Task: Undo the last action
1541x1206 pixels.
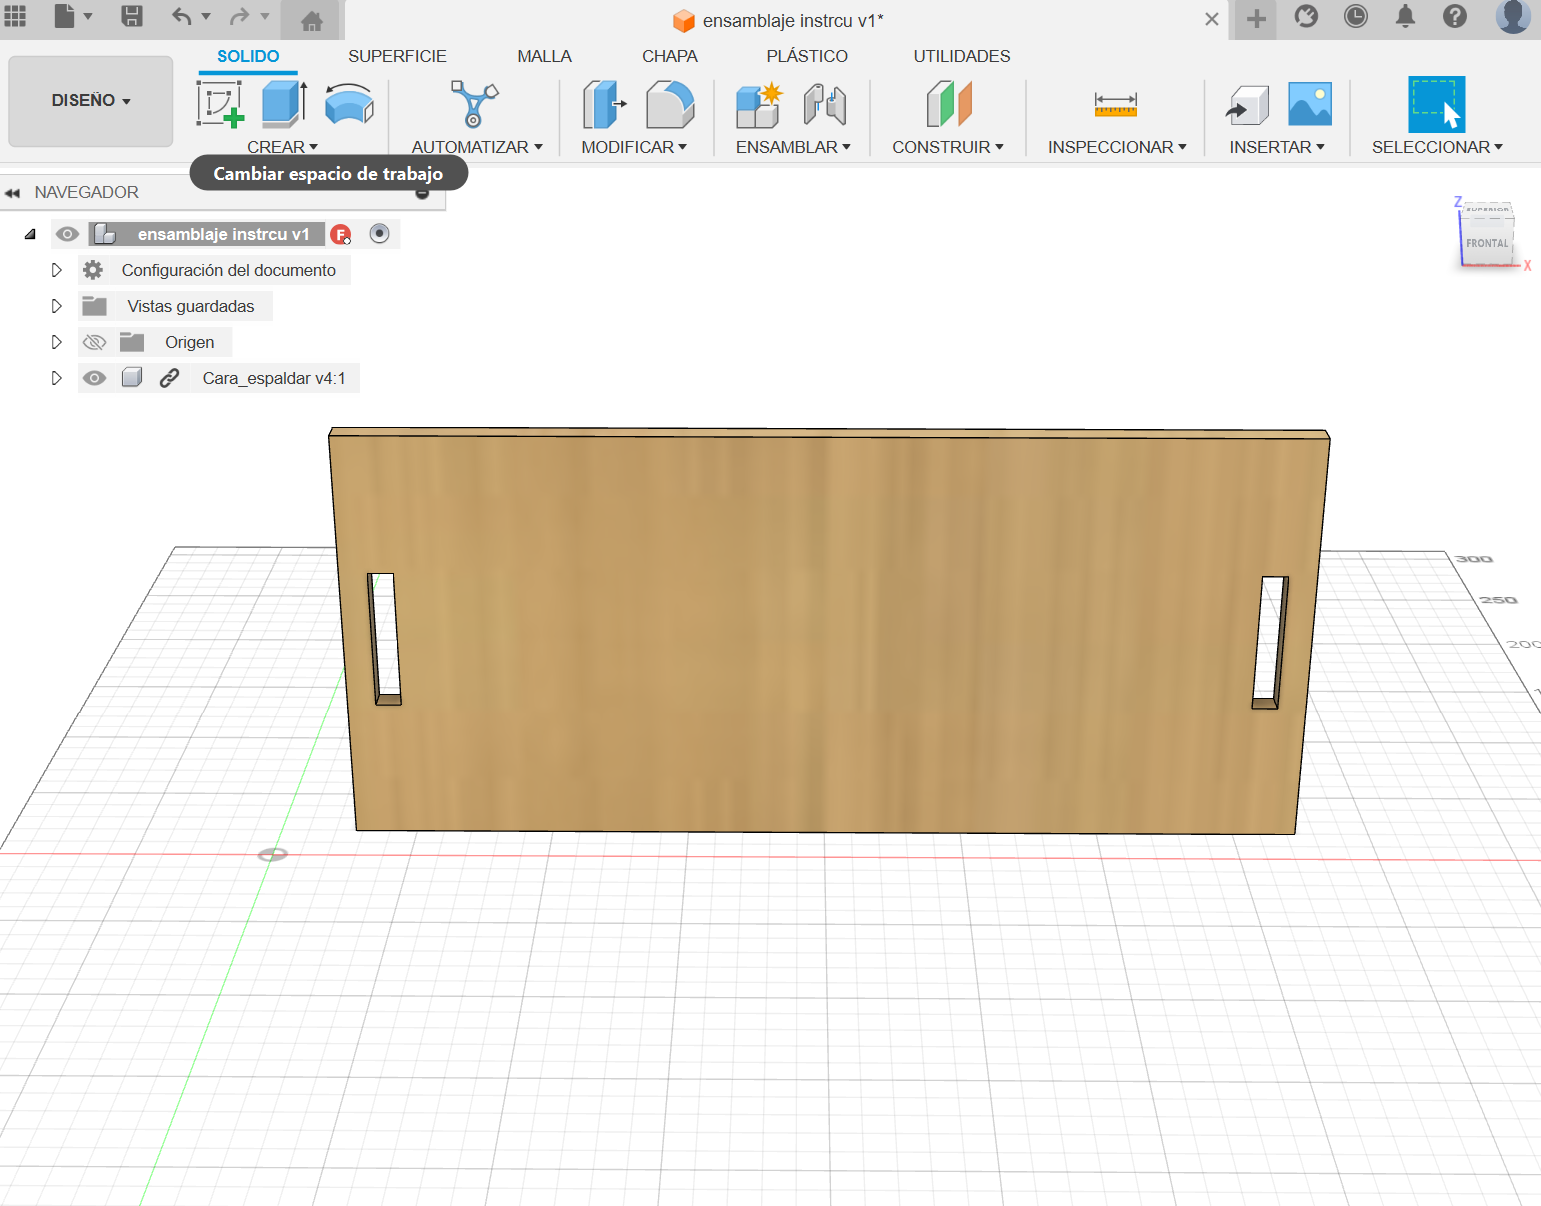Action: pyautogui.click(x=181, y=16)
